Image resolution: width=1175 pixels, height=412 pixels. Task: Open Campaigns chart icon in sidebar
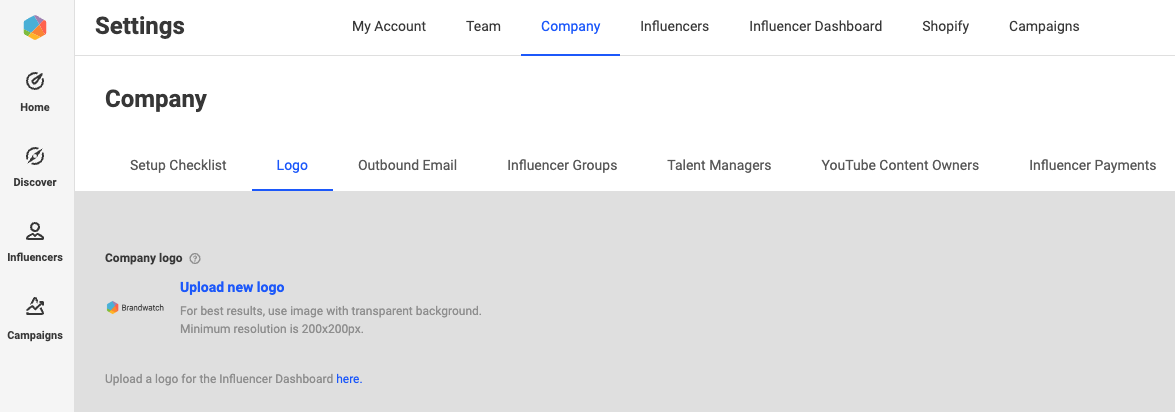tap(35, 307)
